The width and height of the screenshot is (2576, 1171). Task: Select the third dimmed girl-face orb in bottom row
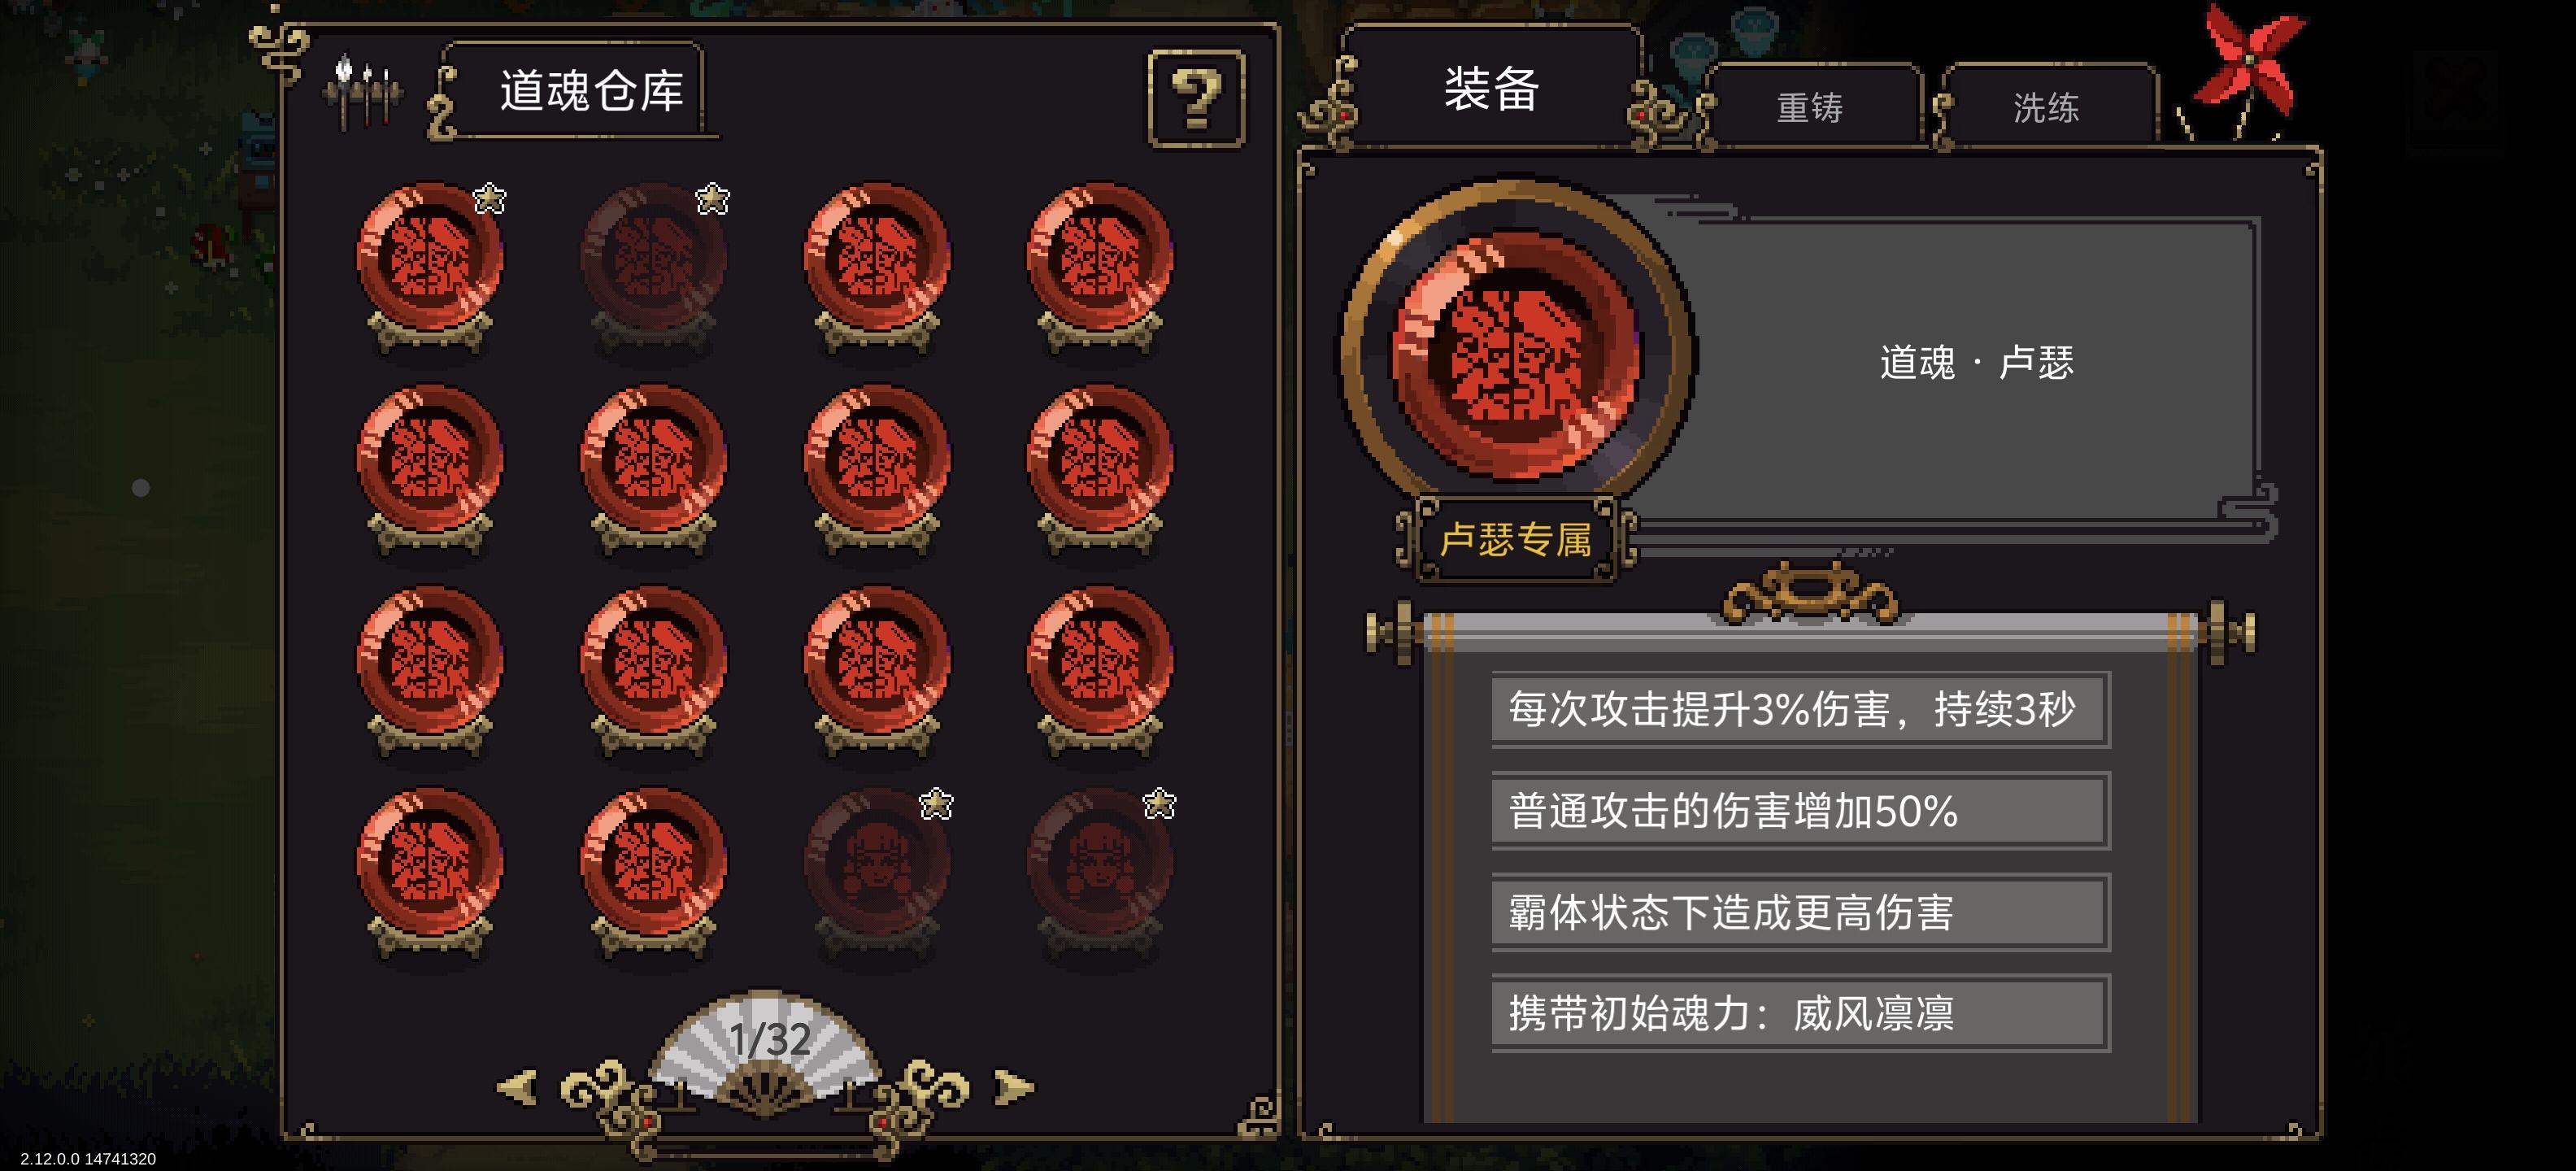tap(877, 872)
